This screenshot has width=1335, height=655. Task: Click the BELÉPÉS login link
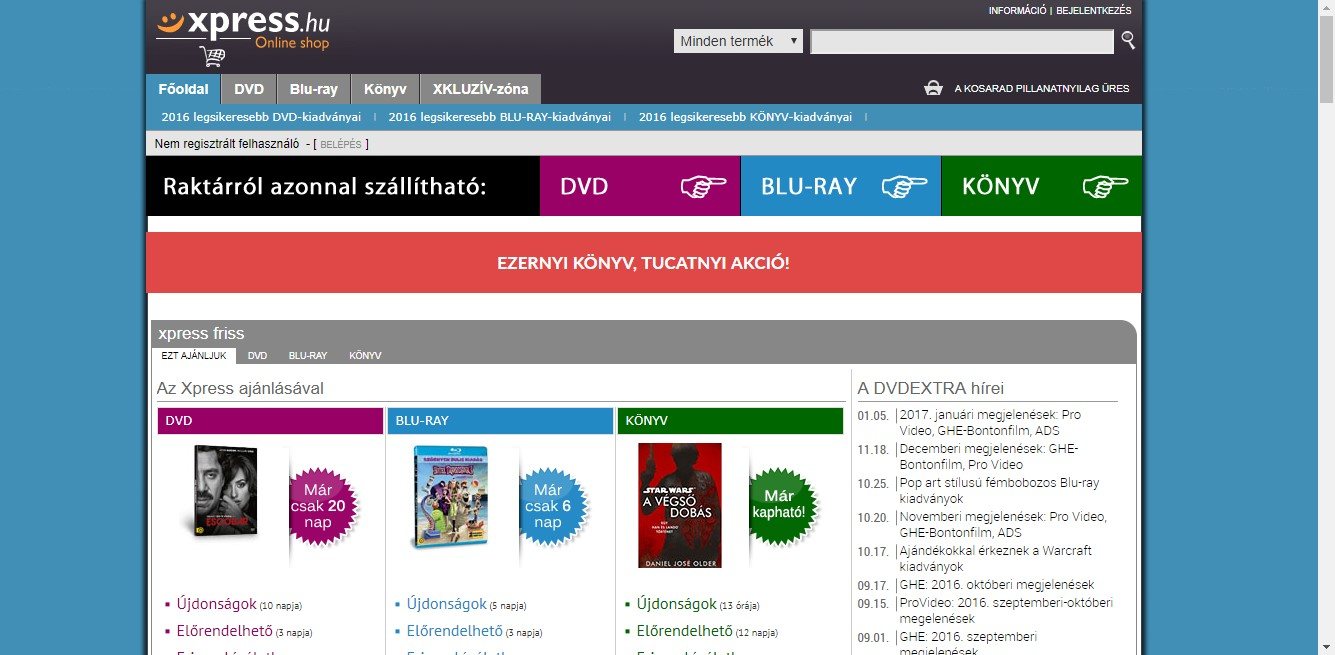(x=341, y=145)
